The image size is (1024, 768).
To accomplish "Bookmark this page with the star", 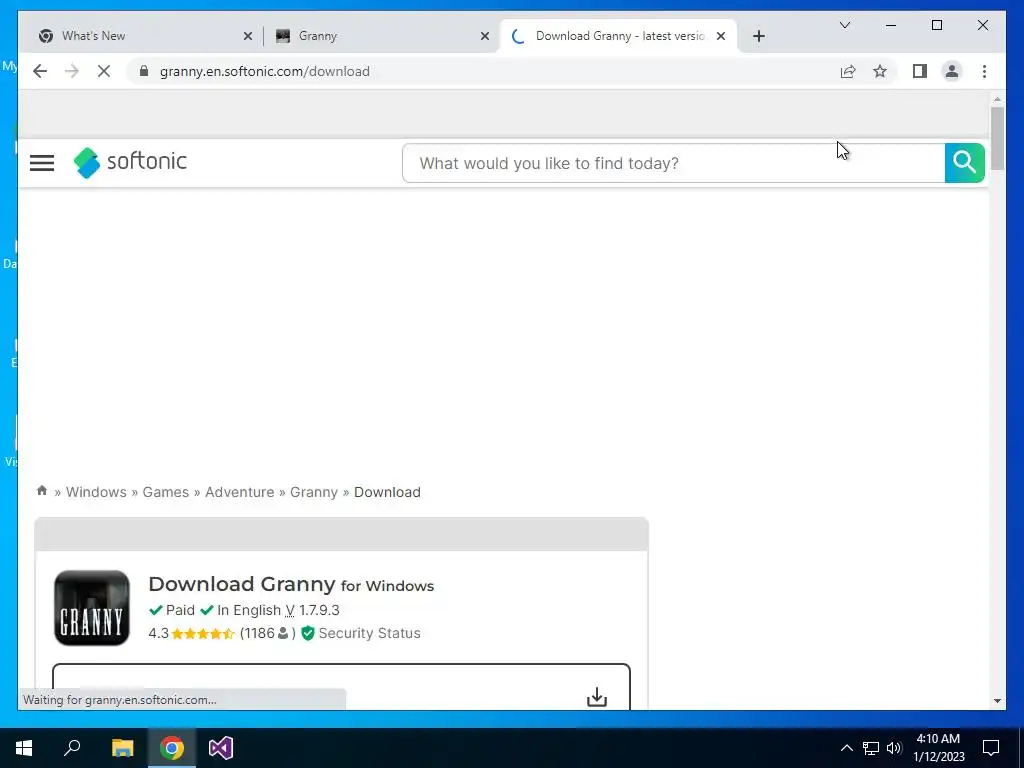I will 880,71.
